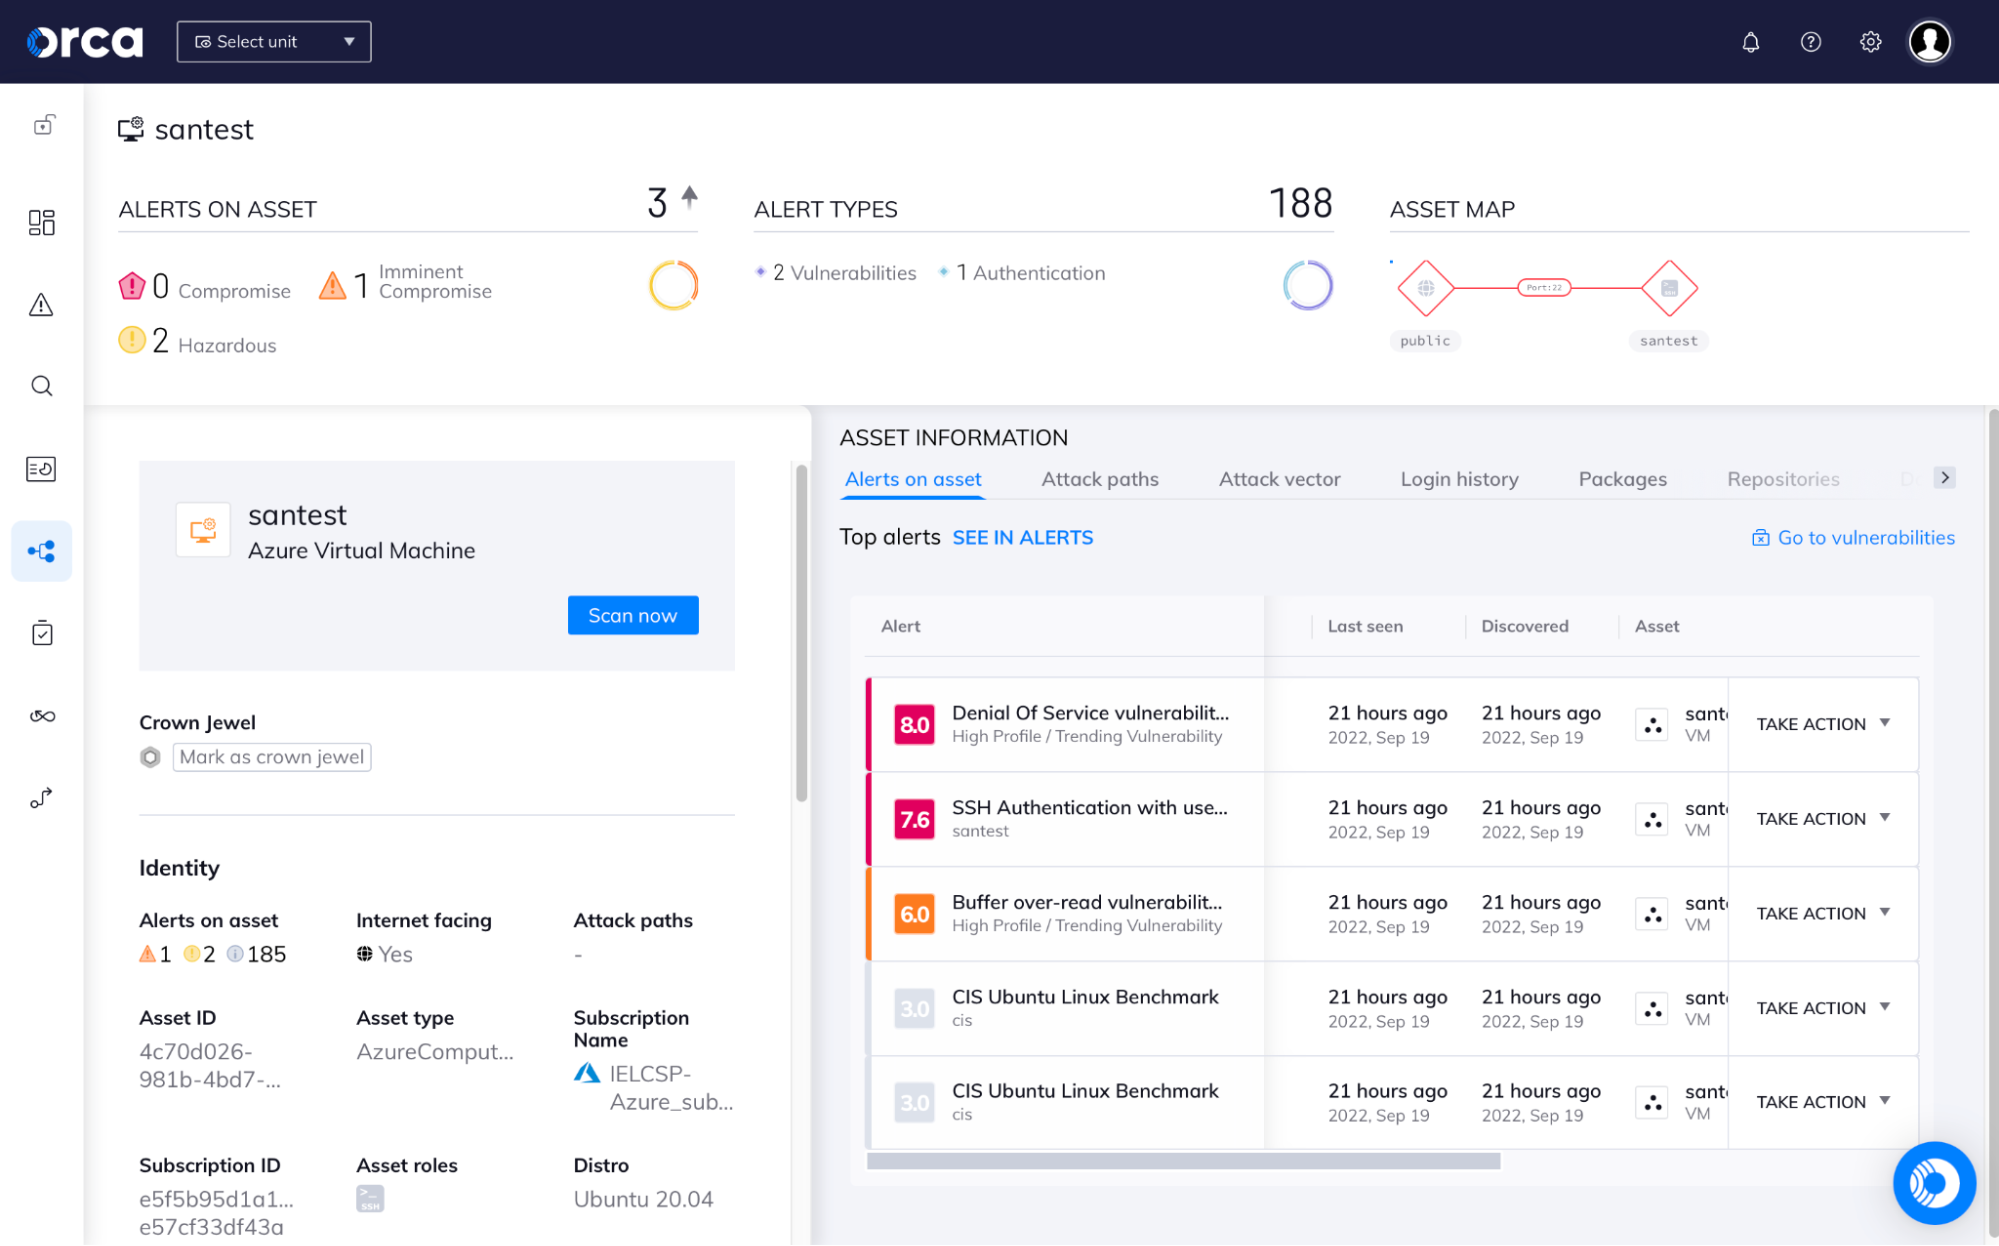Open the Select unit dropdown
Image resolution: width=1999 pixels, height=1246 pixels.
(x=273, y=41)
